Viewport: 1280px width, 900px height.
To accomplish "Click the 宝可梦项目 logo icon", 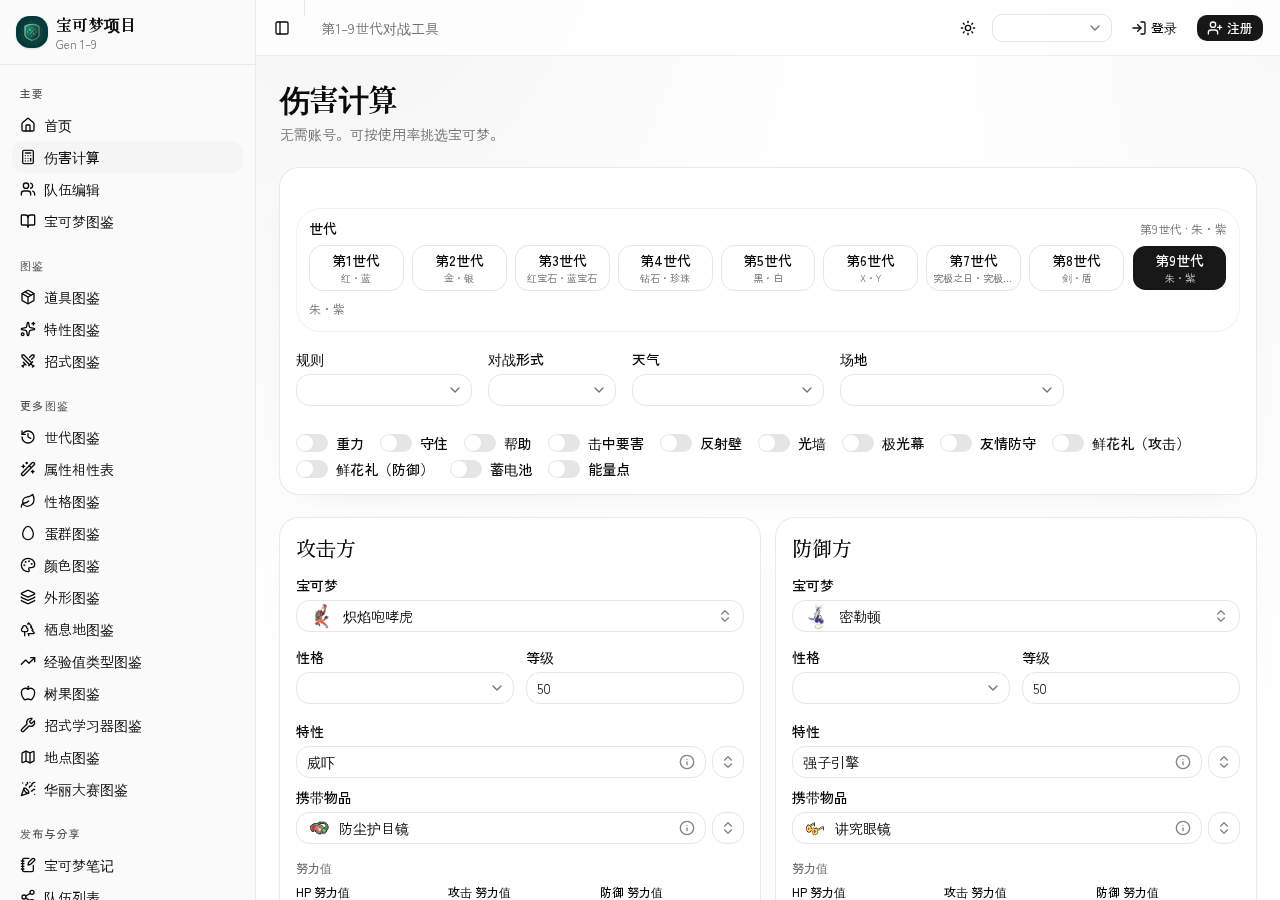I will click(32, 32).
